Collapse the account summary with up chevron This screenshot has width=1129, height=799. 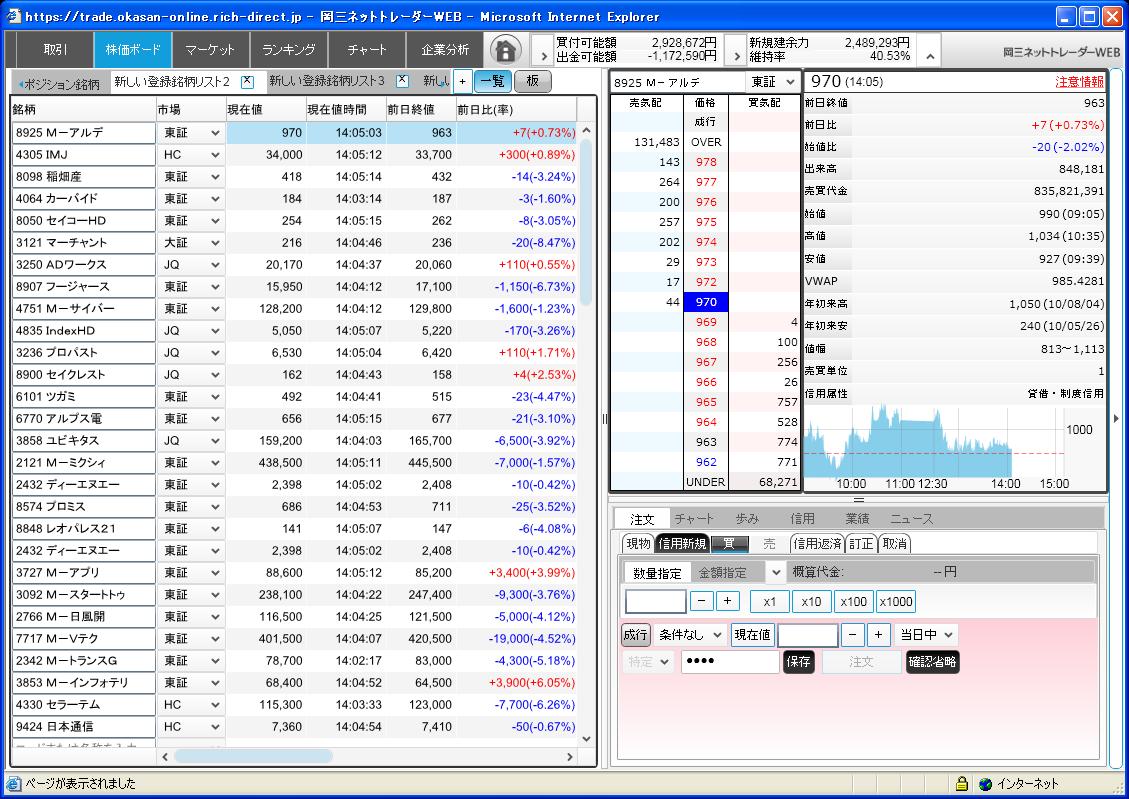pyautogui.click(x=930, y=56)
